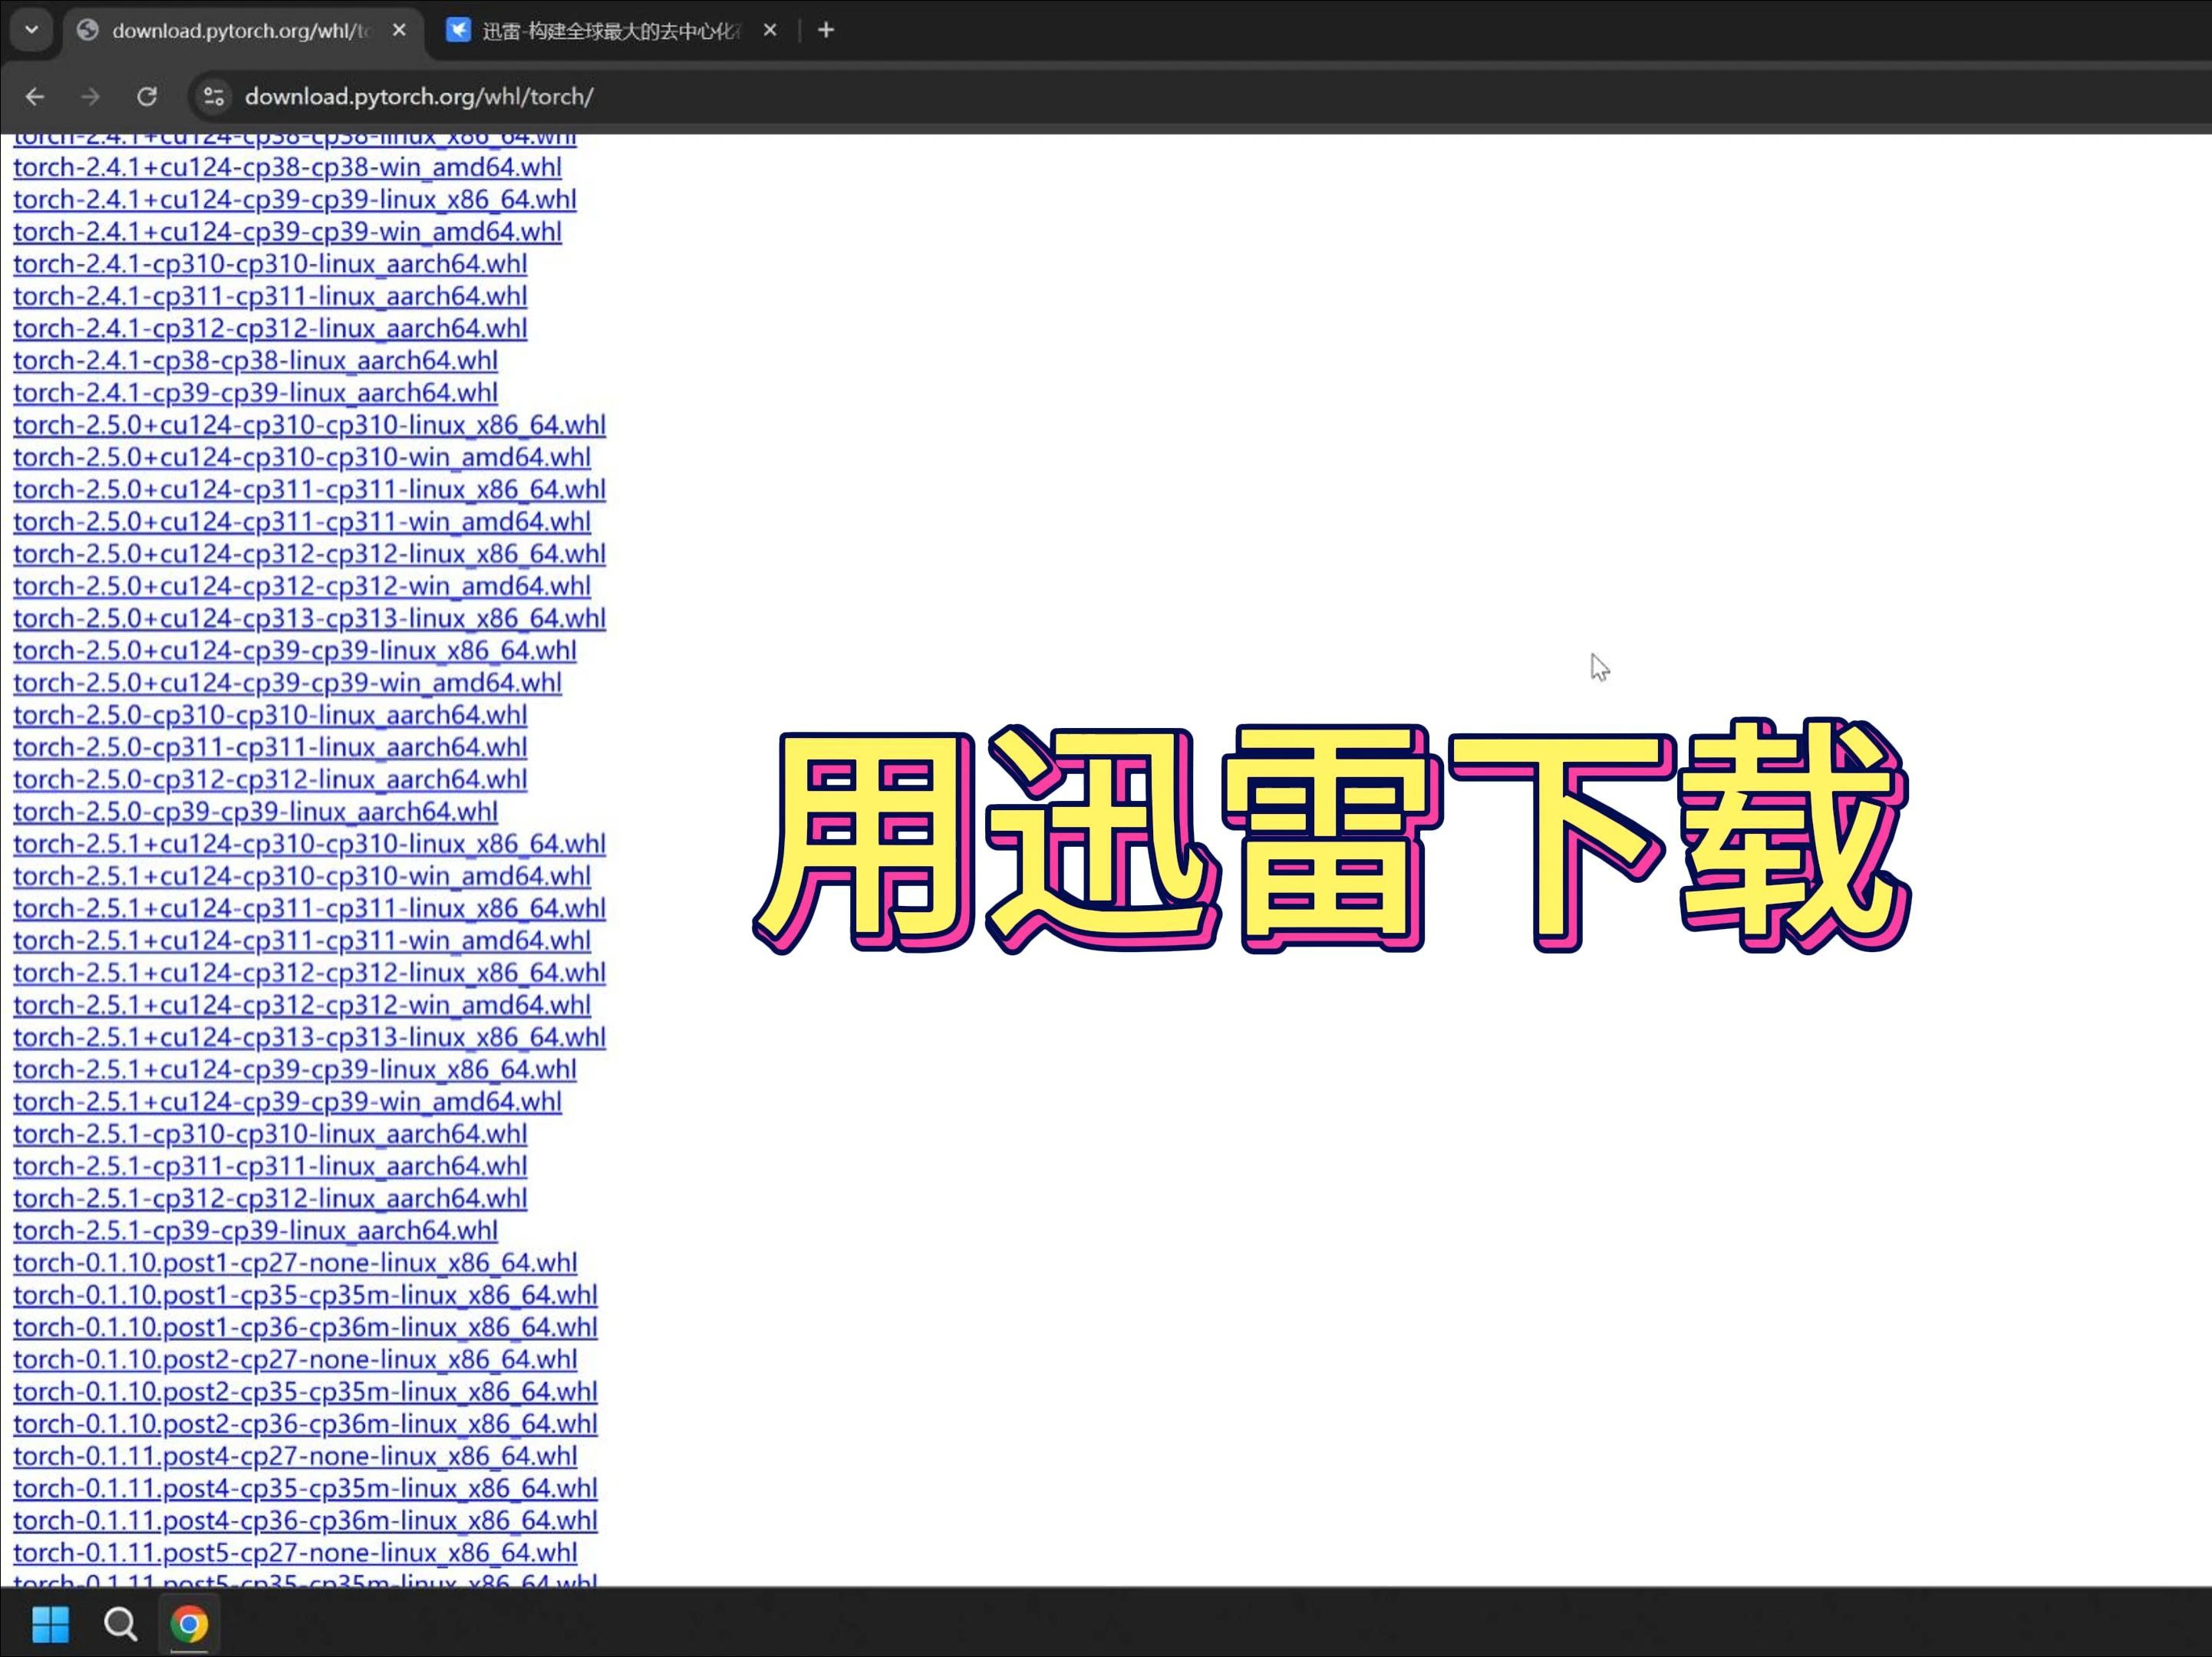Open site information icon in address bar

pyautogui.click(x=214, y=97)
